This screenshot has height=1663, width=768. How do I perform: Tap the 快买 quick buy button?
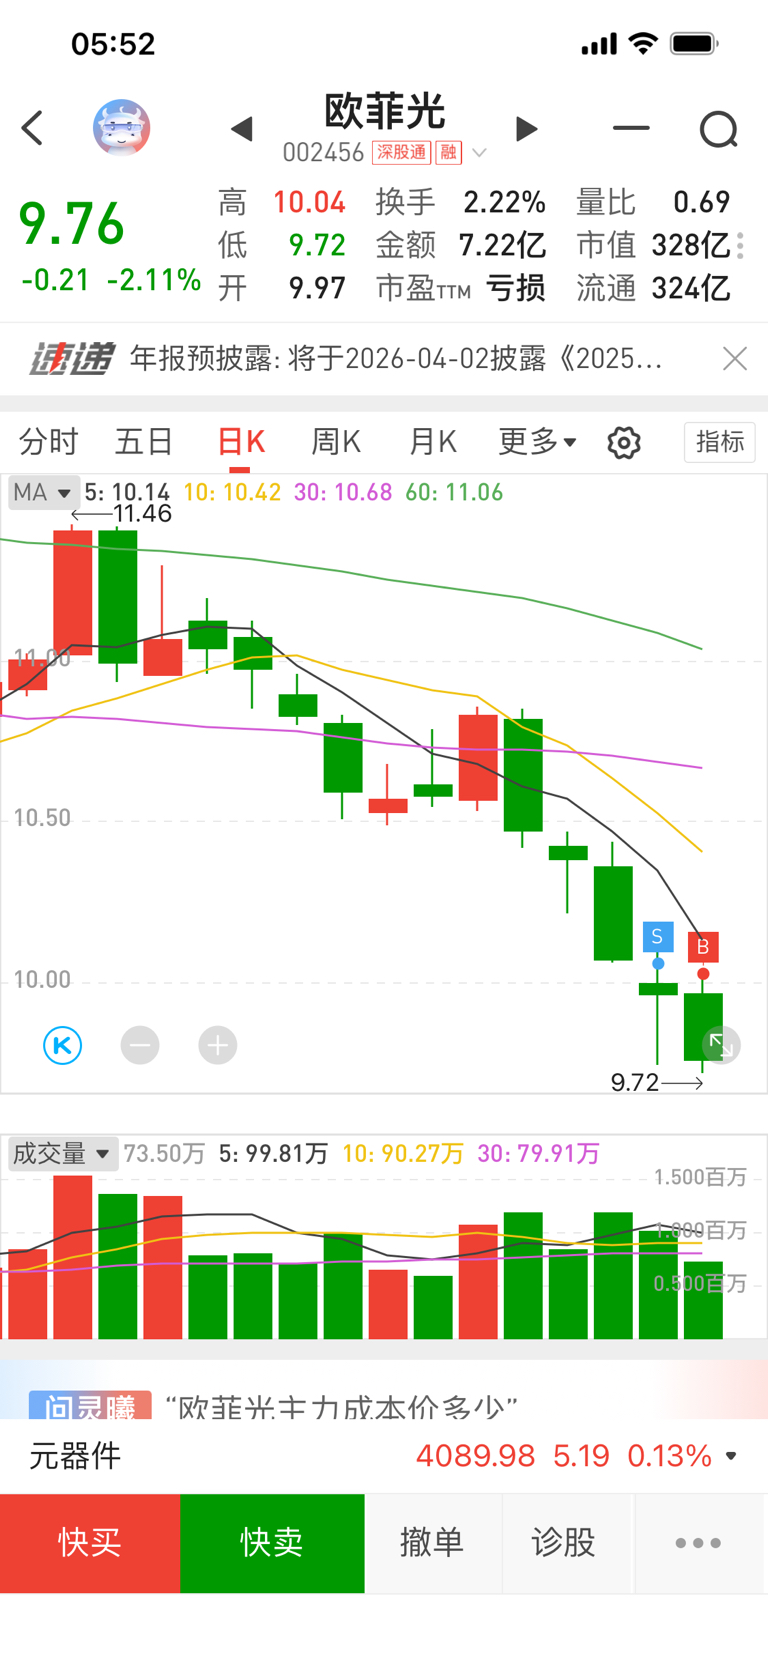90,1543
